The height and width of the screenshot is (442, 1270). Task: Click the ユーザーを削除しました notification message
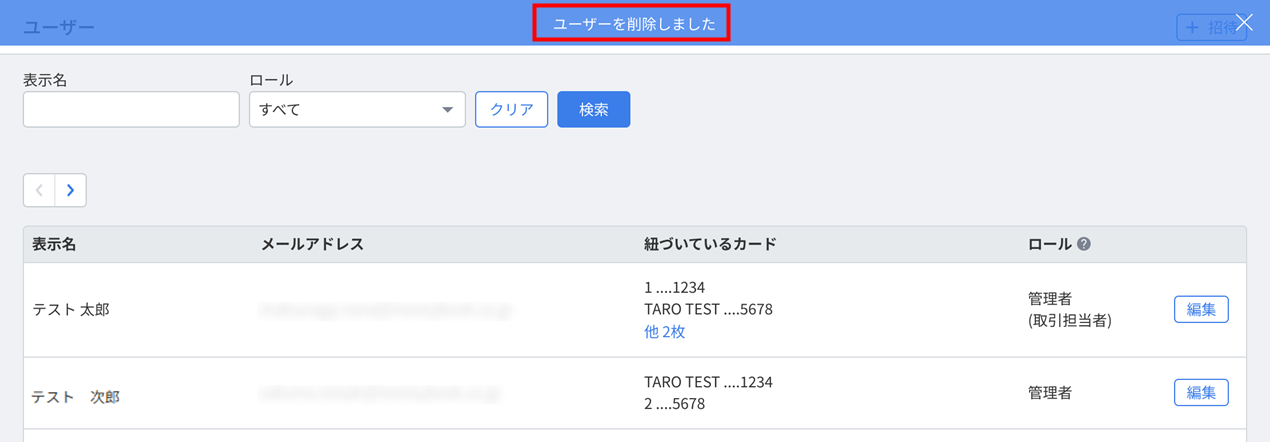point(634,24)
